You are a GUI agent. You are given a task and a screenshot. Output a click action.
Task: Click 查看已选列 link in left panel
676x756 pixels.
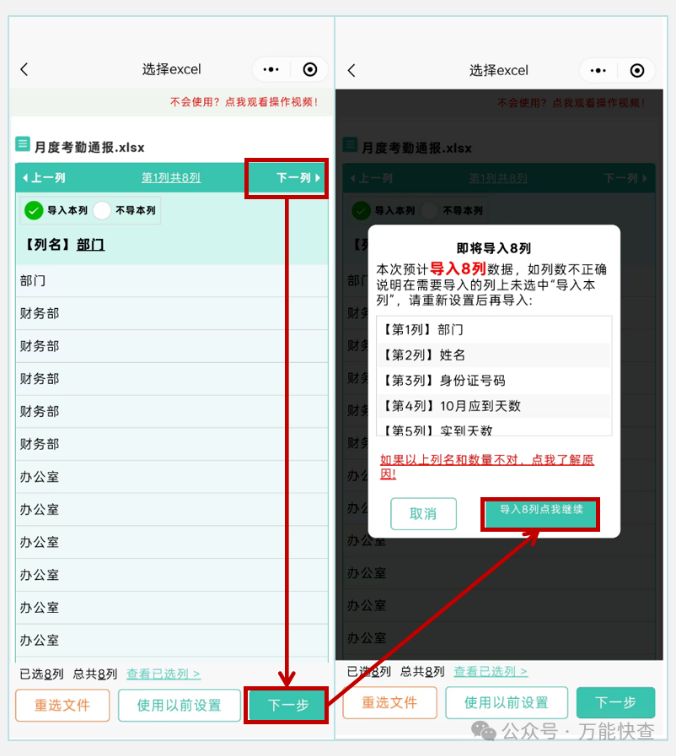pos(163,674)
